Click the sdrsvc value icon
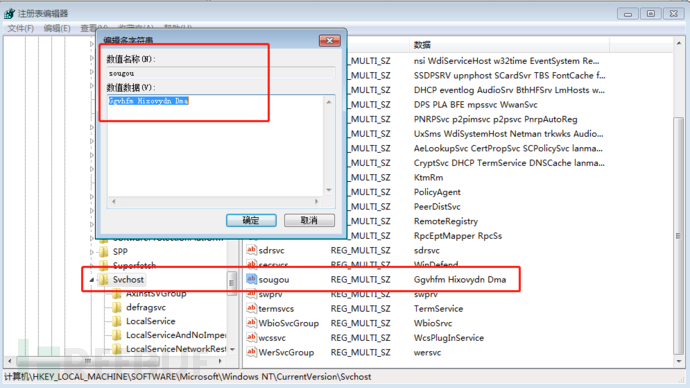690x388 pixels. pos(251,250)
